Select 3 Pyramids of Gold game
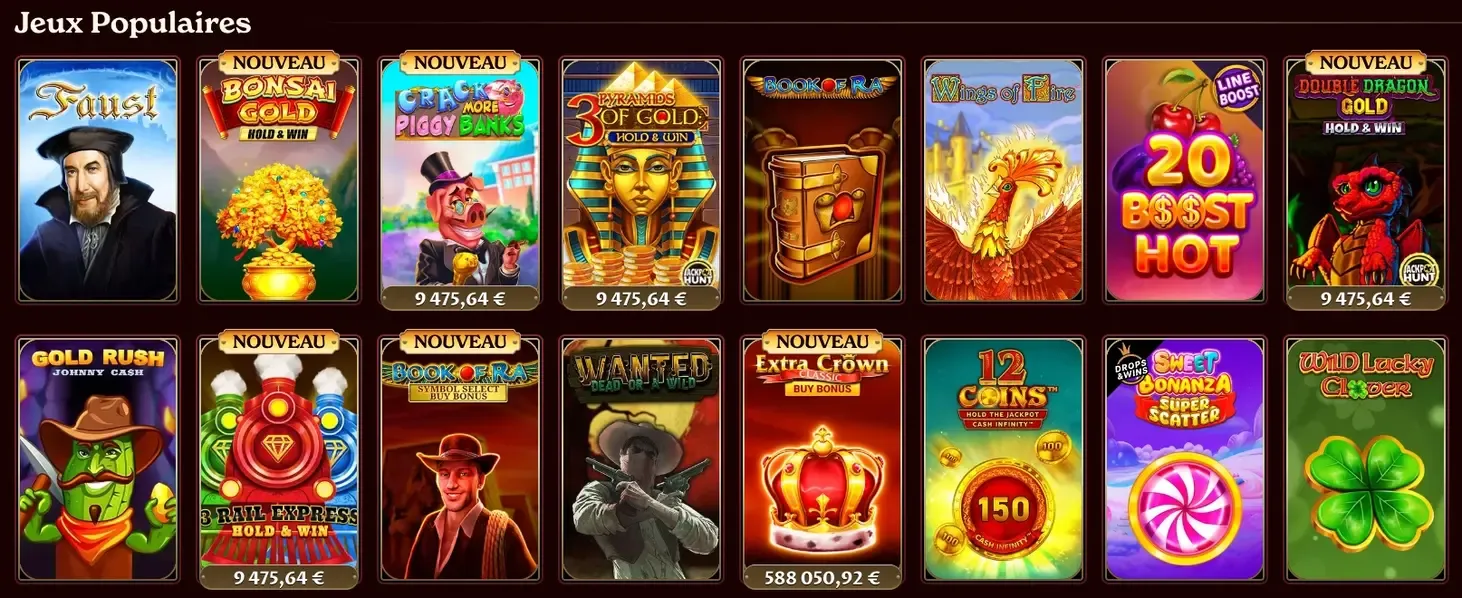This screenshot has width=1462, height=598. tap(641, 180)
